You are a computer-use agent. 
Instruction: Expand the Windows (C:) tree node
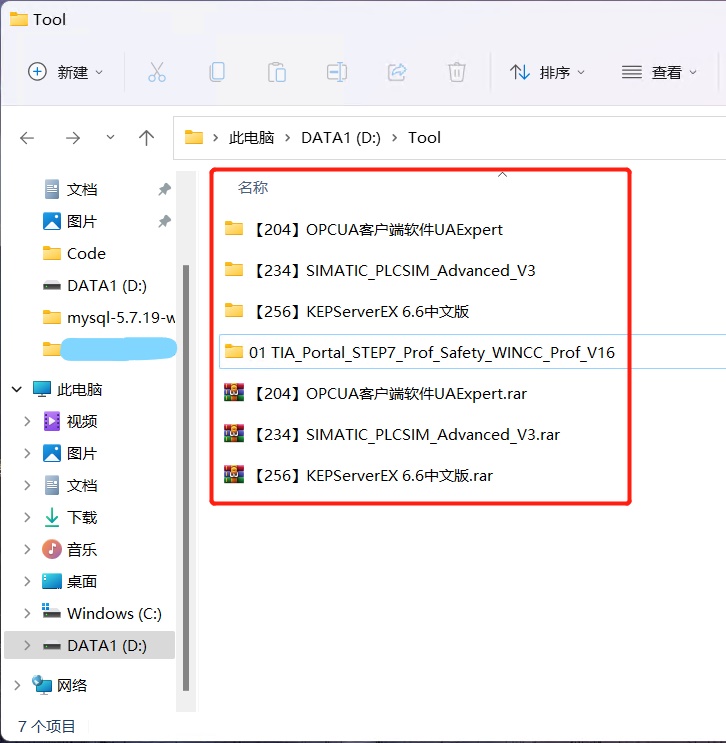27,613
